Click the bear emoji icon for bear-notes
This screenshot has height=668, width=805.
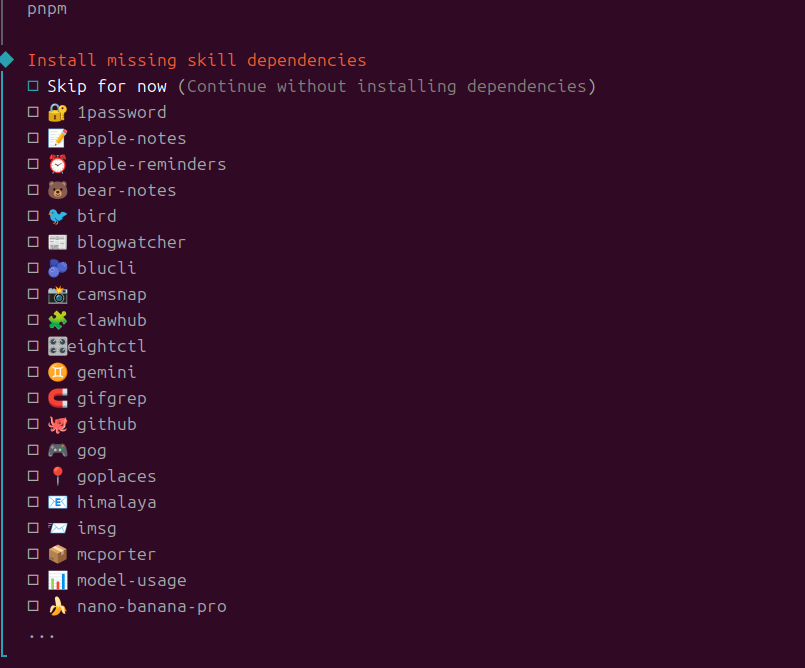click(x=57, y=190)
